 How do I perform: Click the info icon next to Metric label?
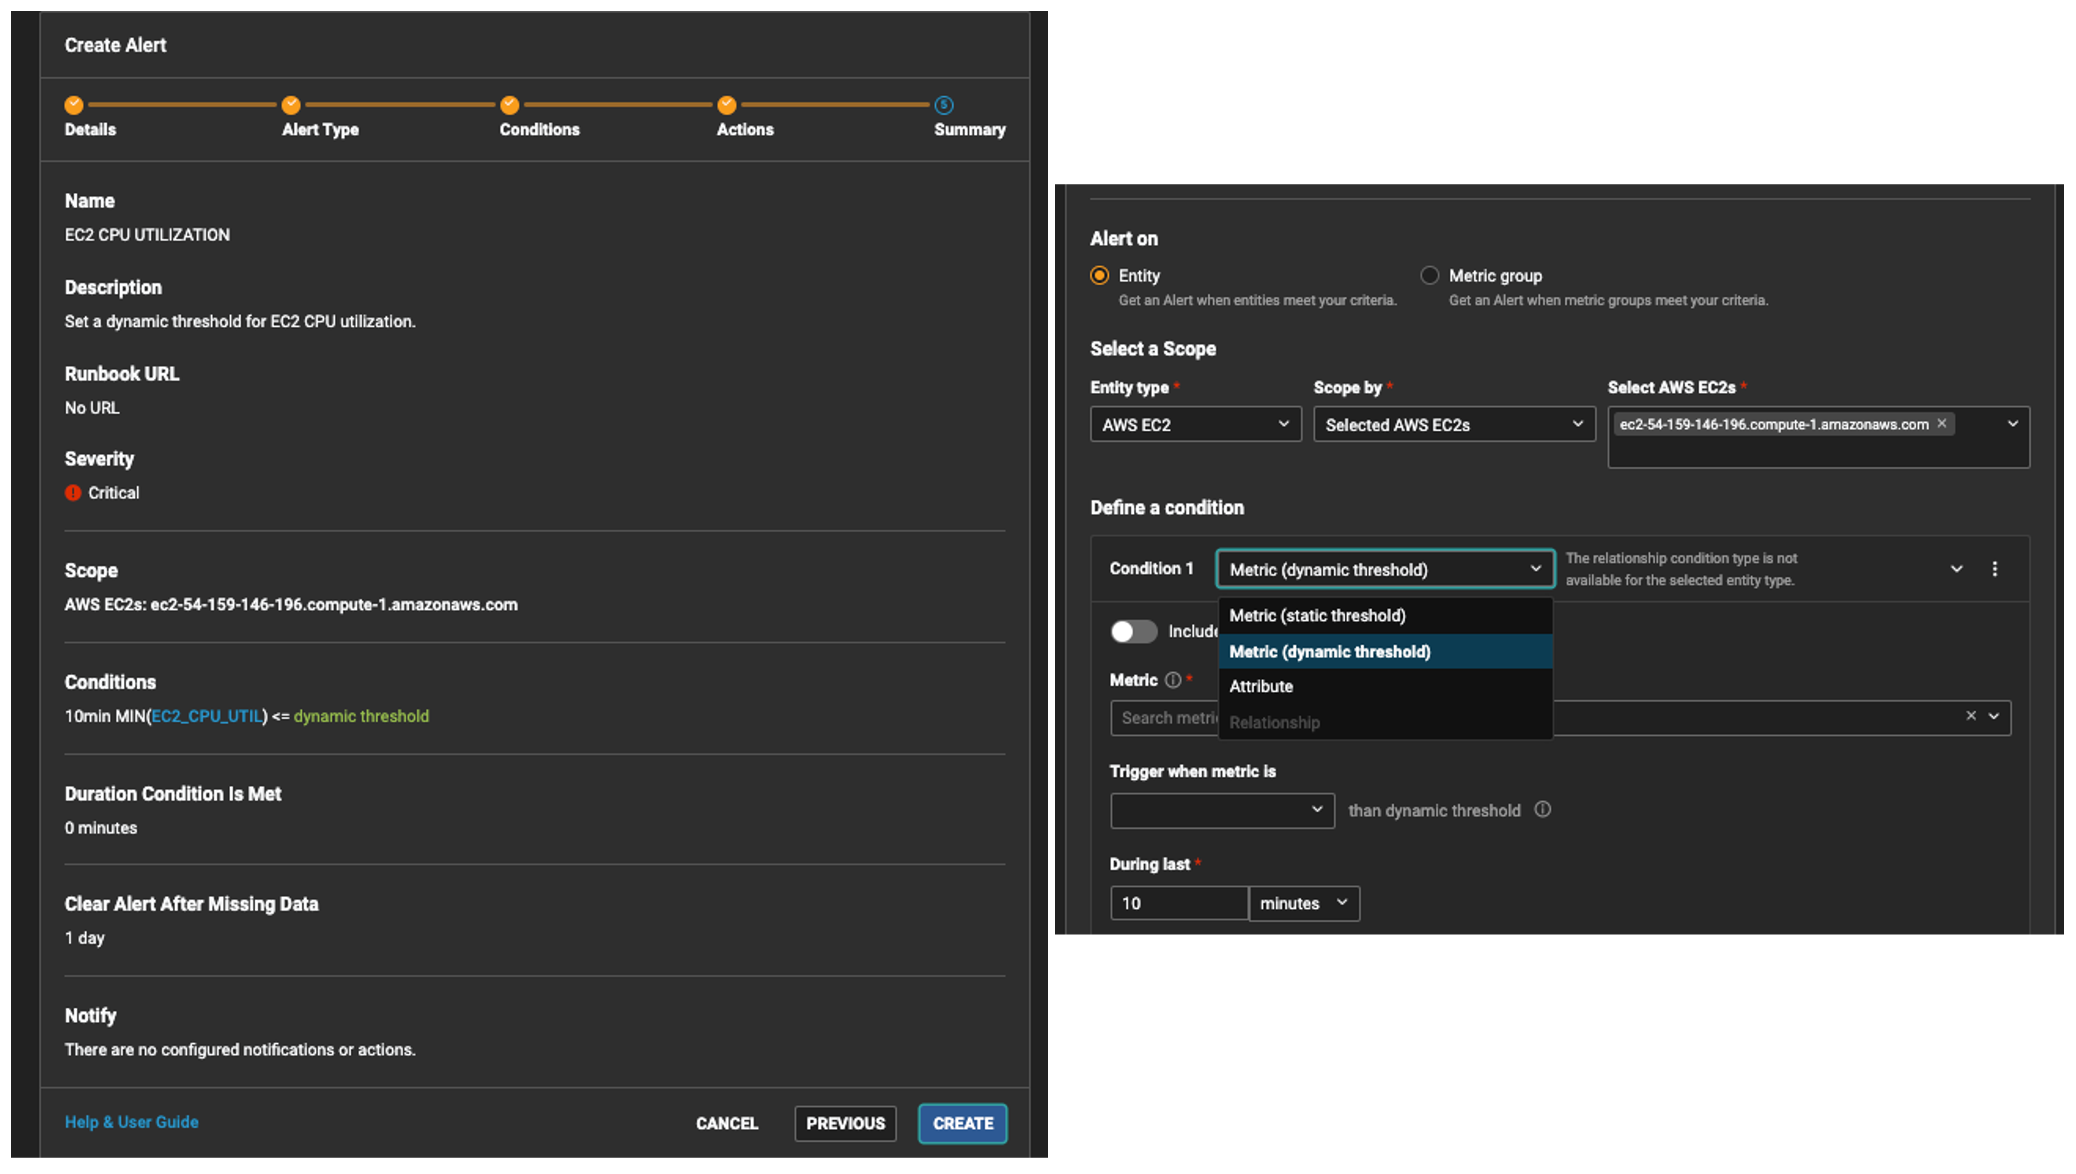click(x=1173, y=680)
